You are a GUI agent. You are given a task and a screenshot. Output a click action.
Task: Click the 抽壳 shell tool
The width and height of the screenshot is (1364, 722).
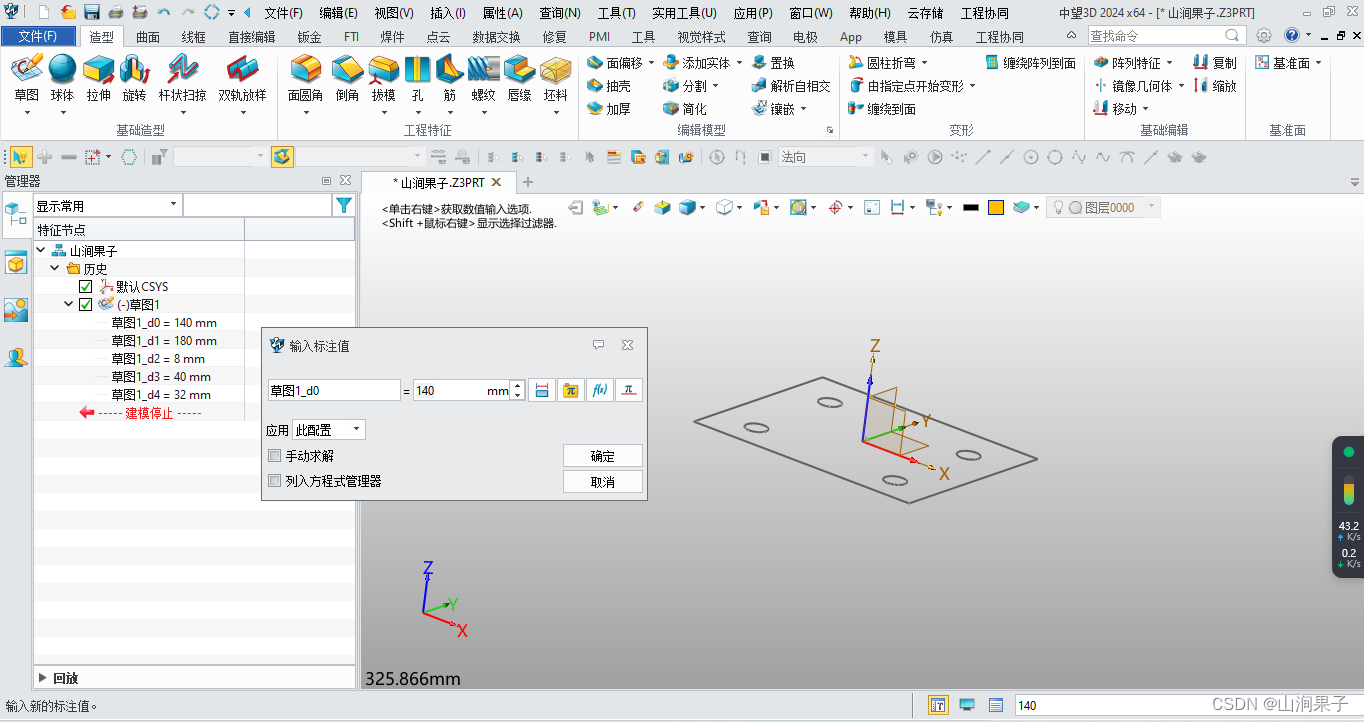(x=609, y=86)
